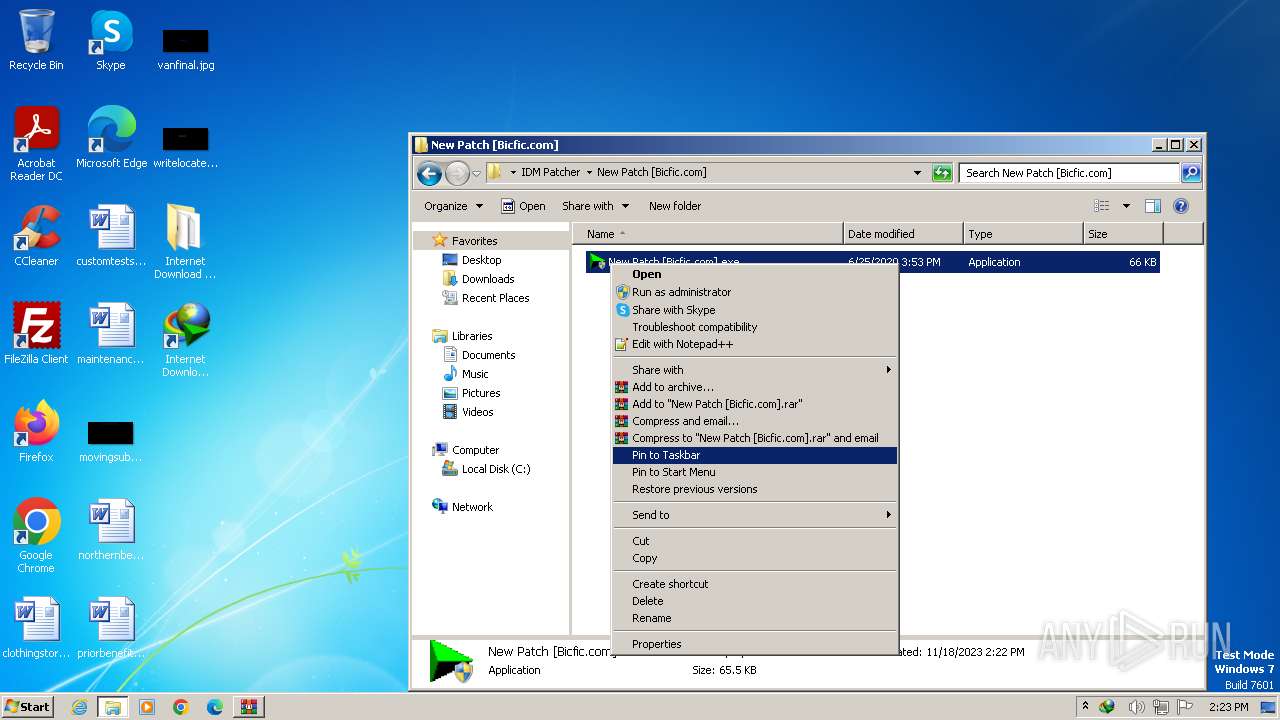Sort by the Date modified column header
1280x720 pixels.
point(904,234)
